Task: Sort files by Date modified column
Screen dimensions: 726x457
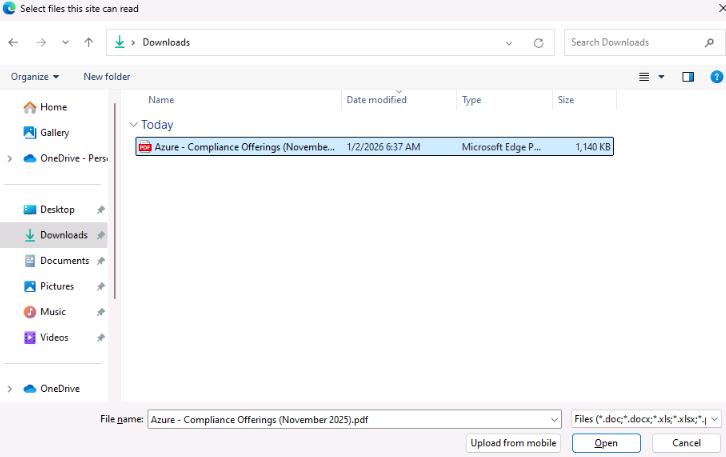Action: click(x=376, y=100)
